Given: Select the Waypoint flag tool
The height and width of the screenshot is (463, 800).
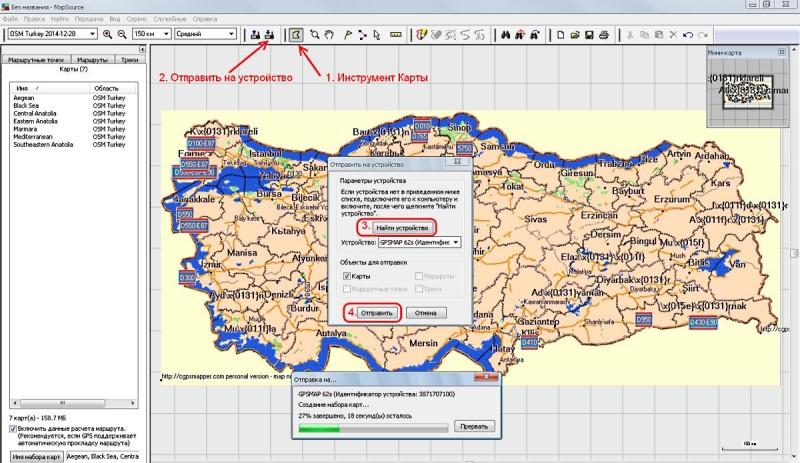Looking at the screenshot, I should point(348,34).
